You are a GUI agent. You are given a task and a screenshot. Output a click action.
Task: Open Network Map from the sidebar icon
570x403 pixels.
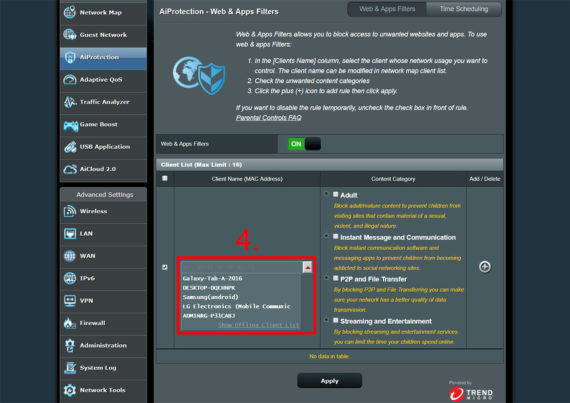(70, 12)
